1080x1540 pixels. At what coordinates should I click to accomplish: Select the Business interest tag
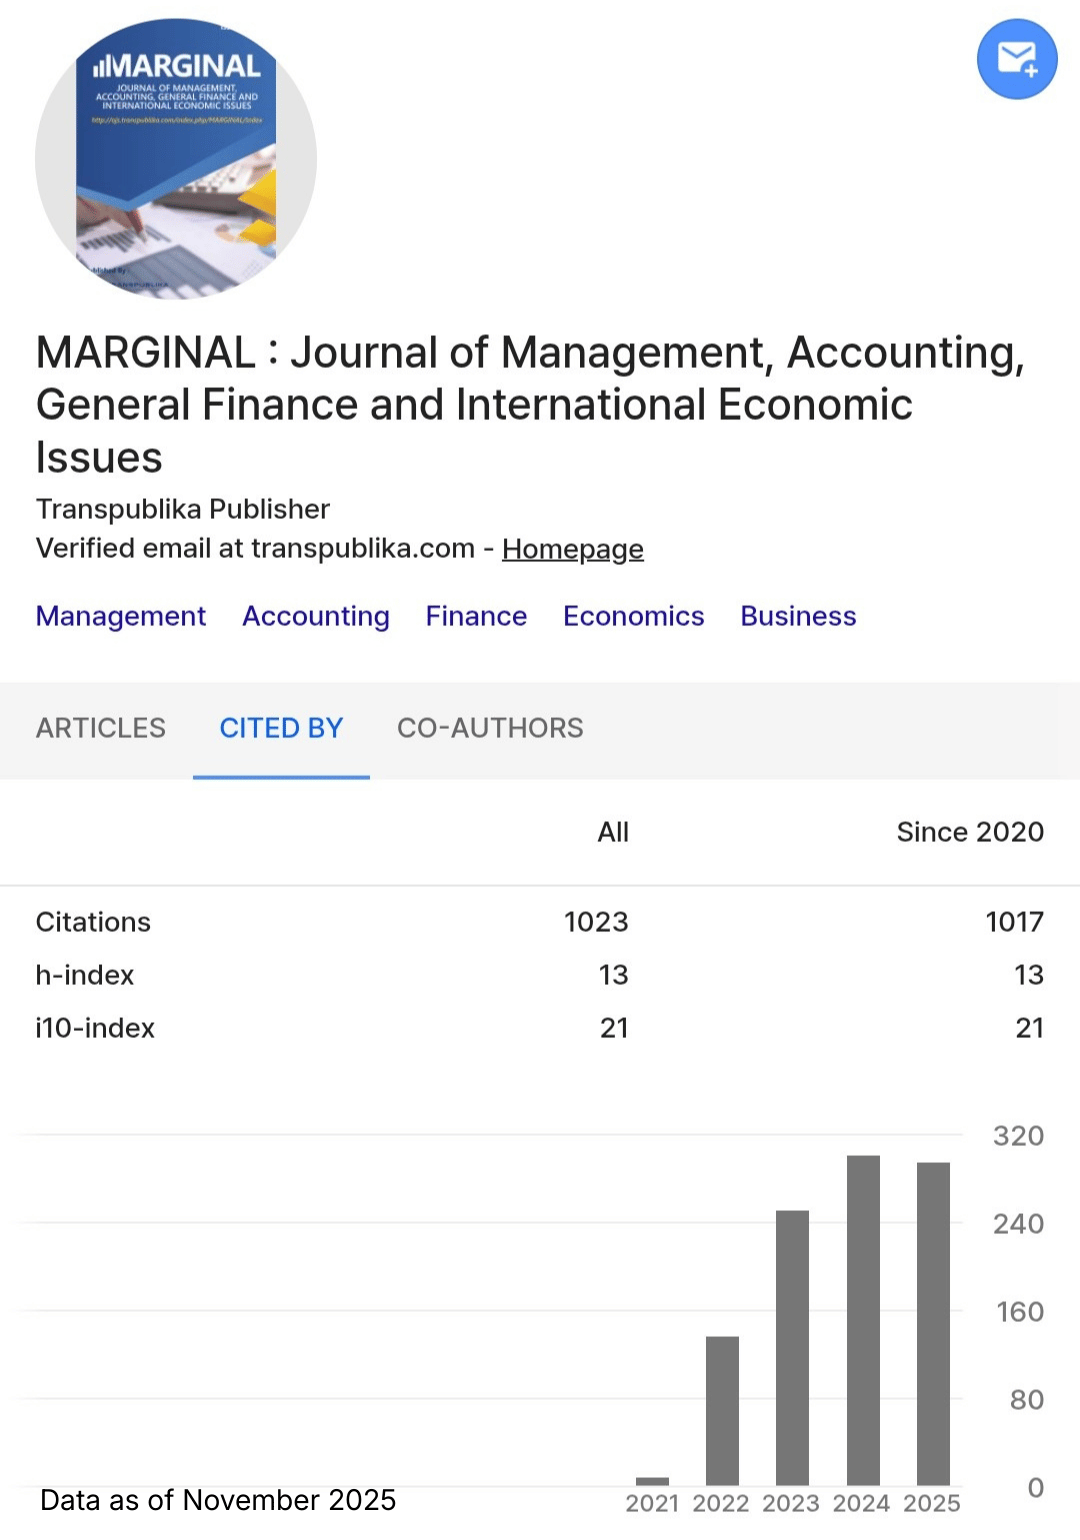pos(798,616)
